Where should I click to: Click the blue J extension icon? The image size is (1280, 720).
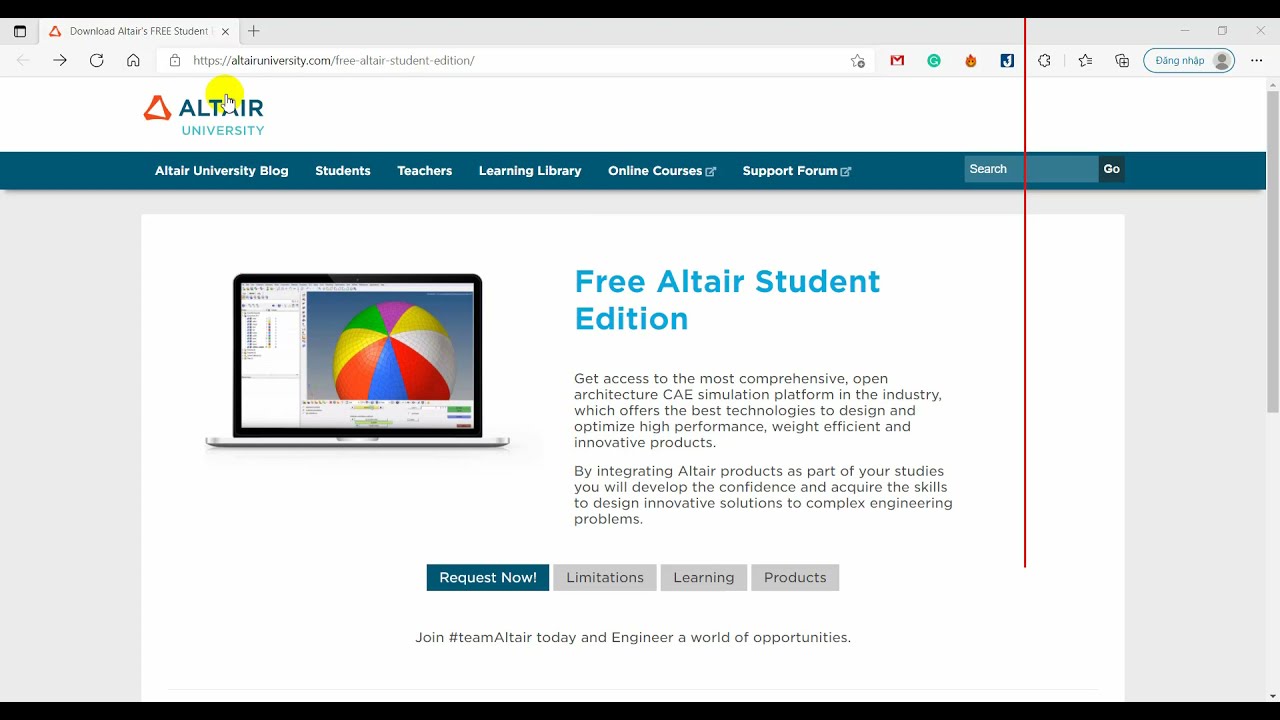(x=1007, y=61)
